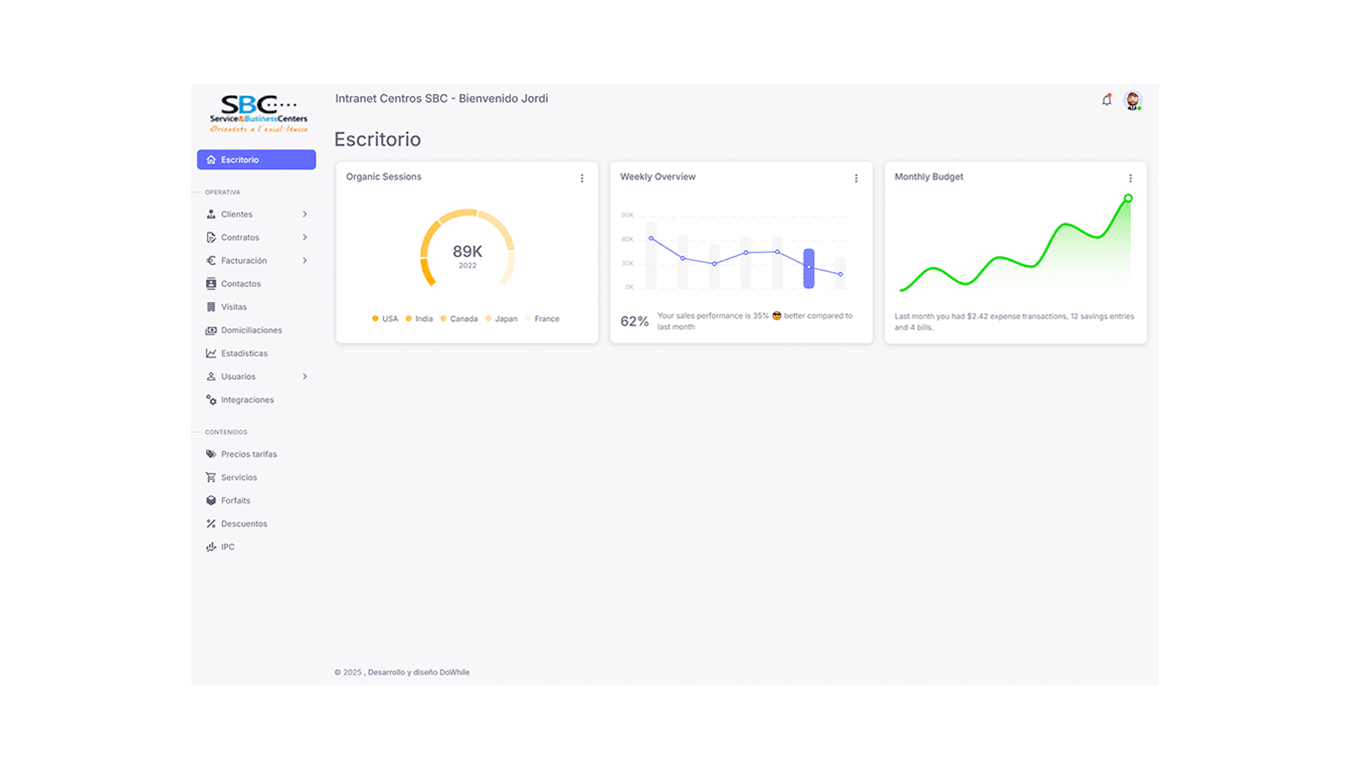Expand the Facturación submenu chevron

click(x=305, y=261)
